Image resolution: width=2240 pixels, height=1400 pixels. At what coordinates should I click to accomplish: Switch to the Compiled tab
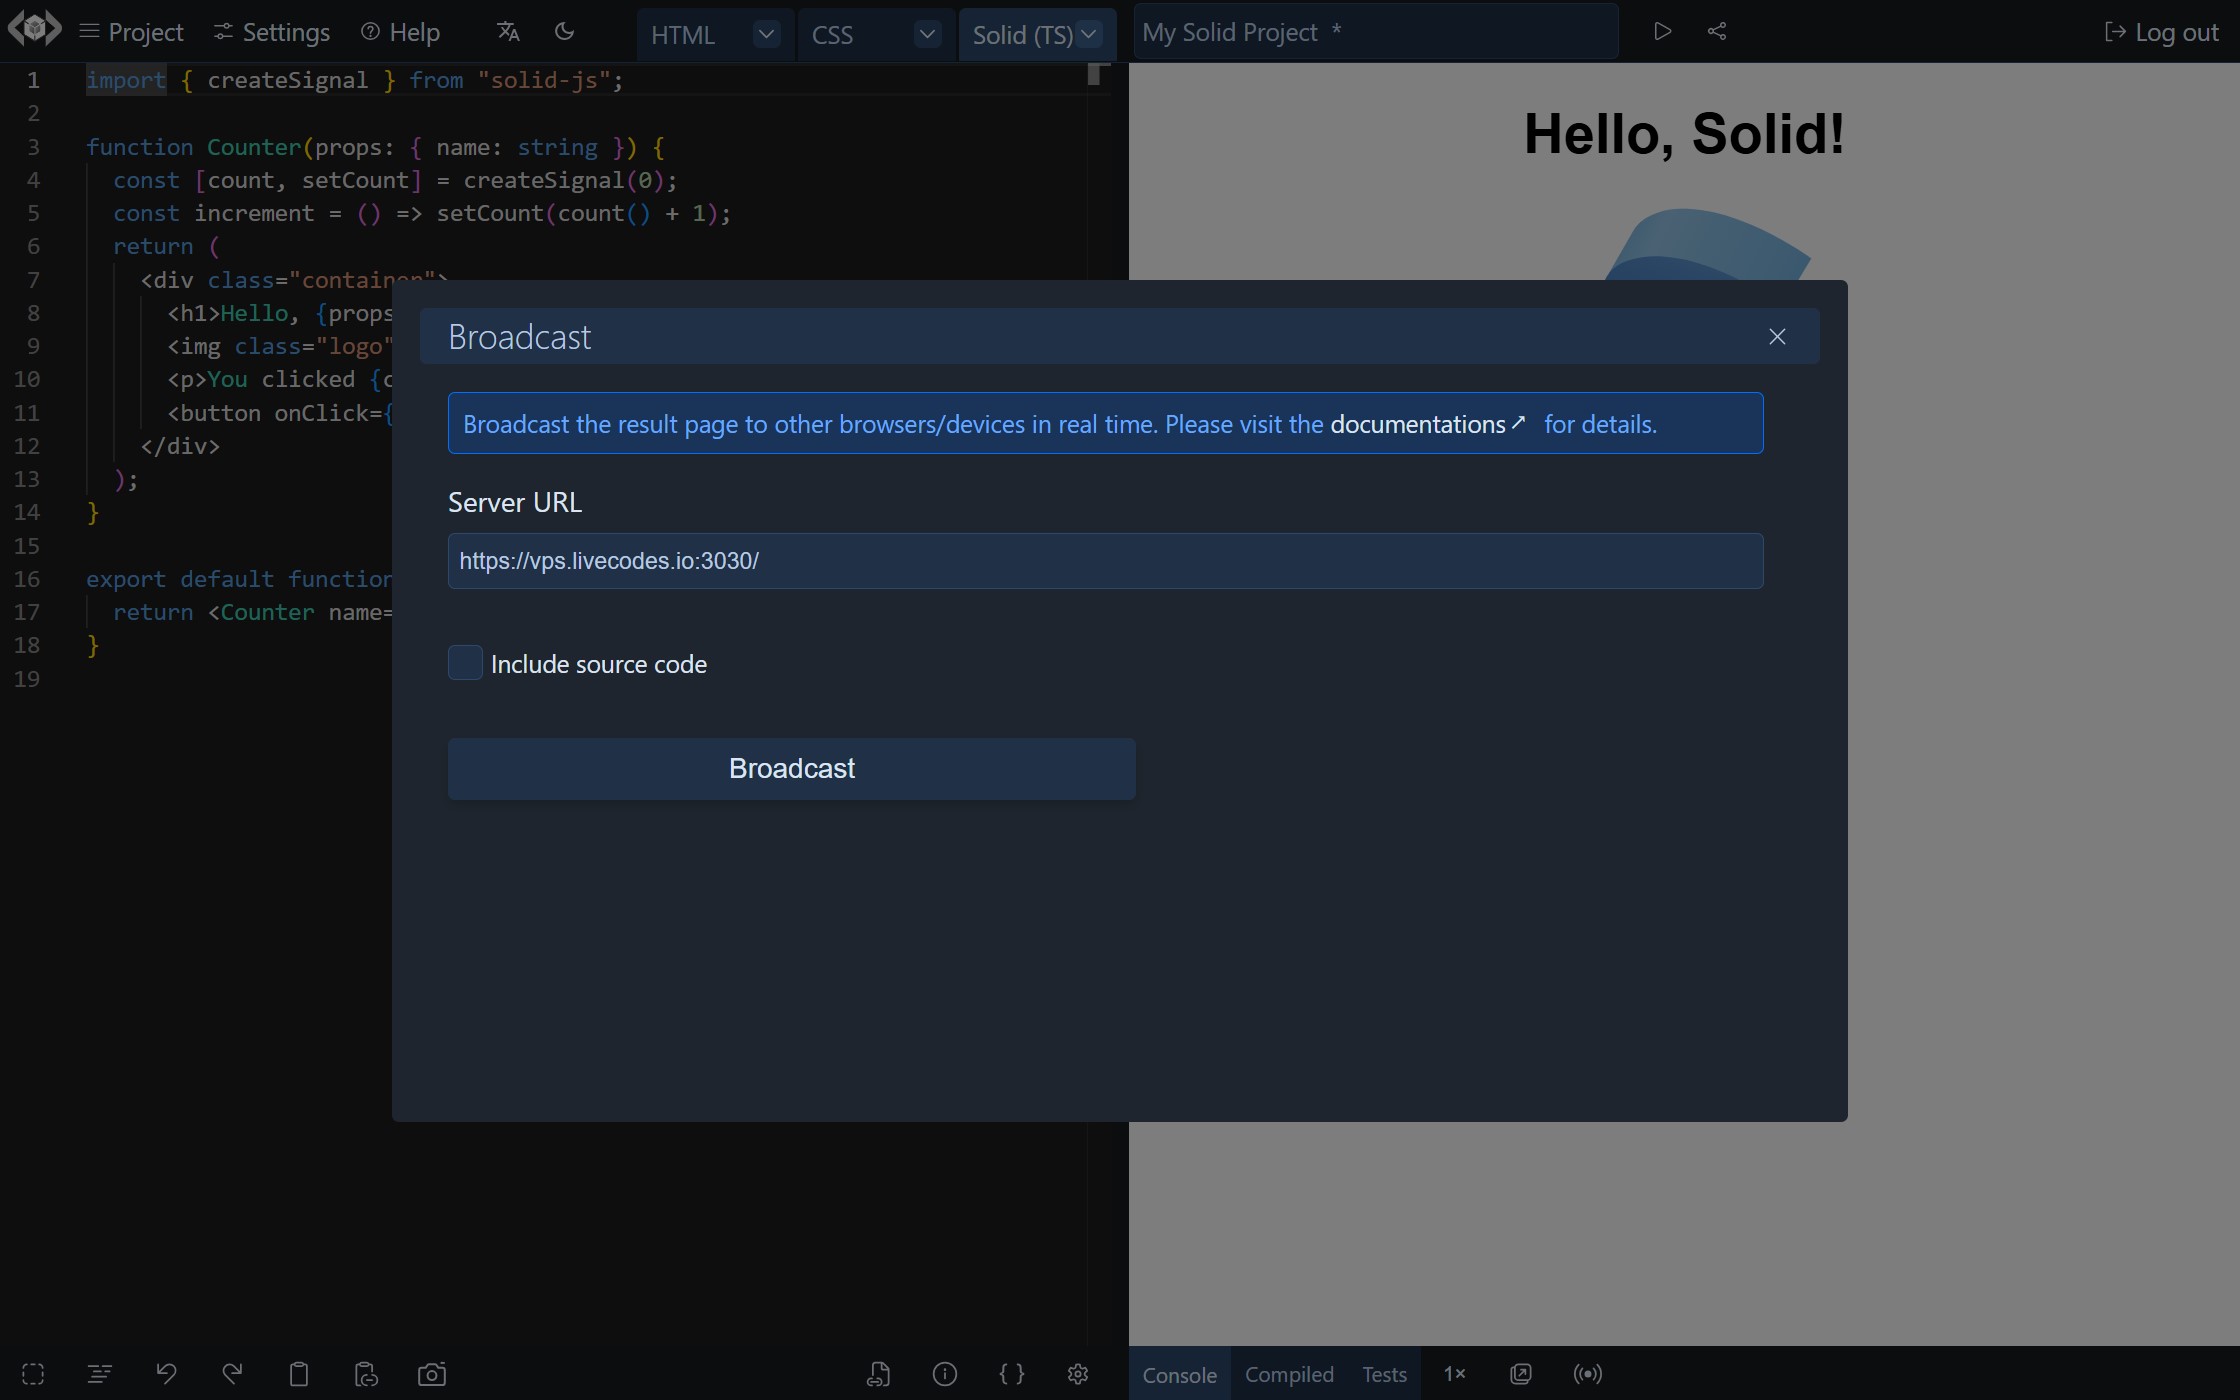[1289, 1374]
